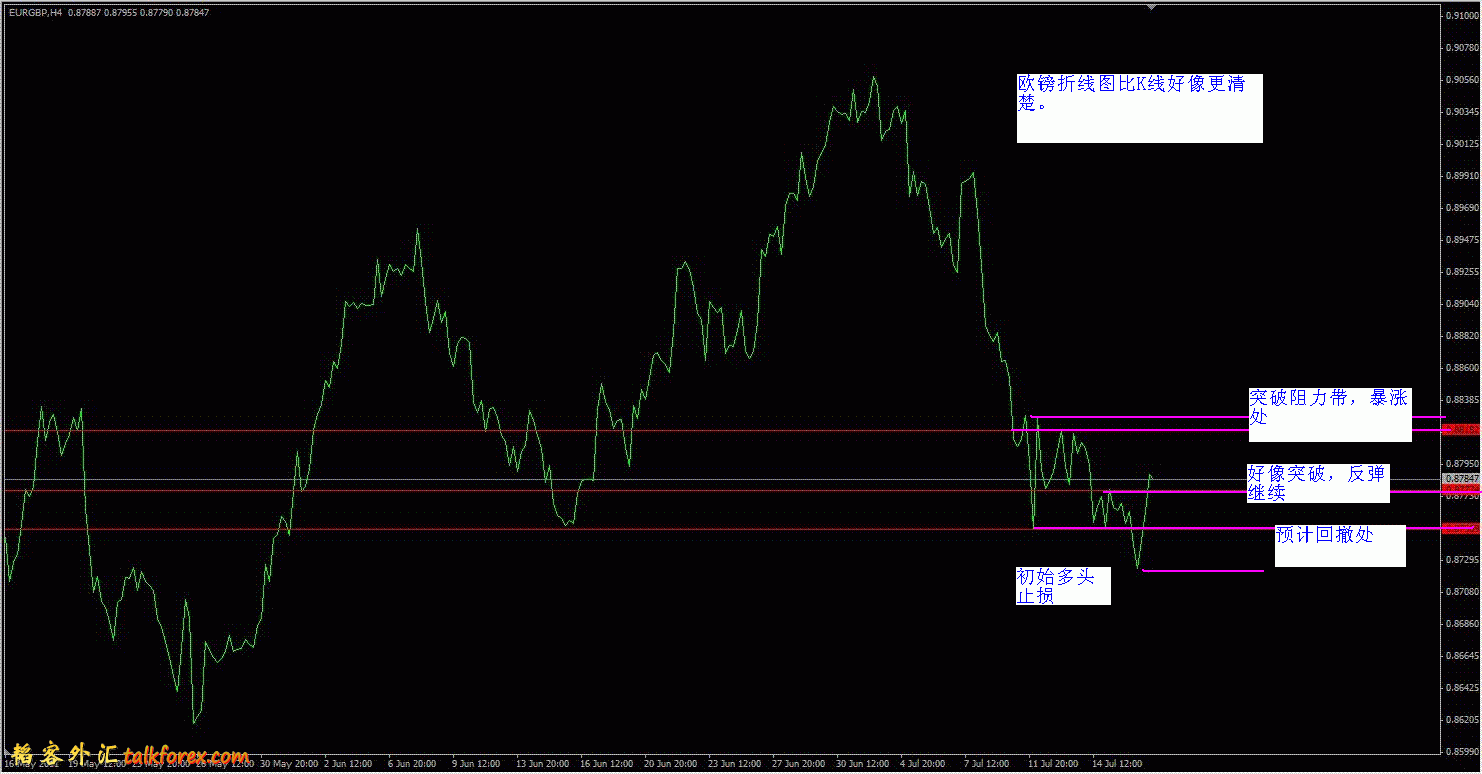
Task: Click the '6 Jun 20:00' time axis label
Action: click(411, 763)
